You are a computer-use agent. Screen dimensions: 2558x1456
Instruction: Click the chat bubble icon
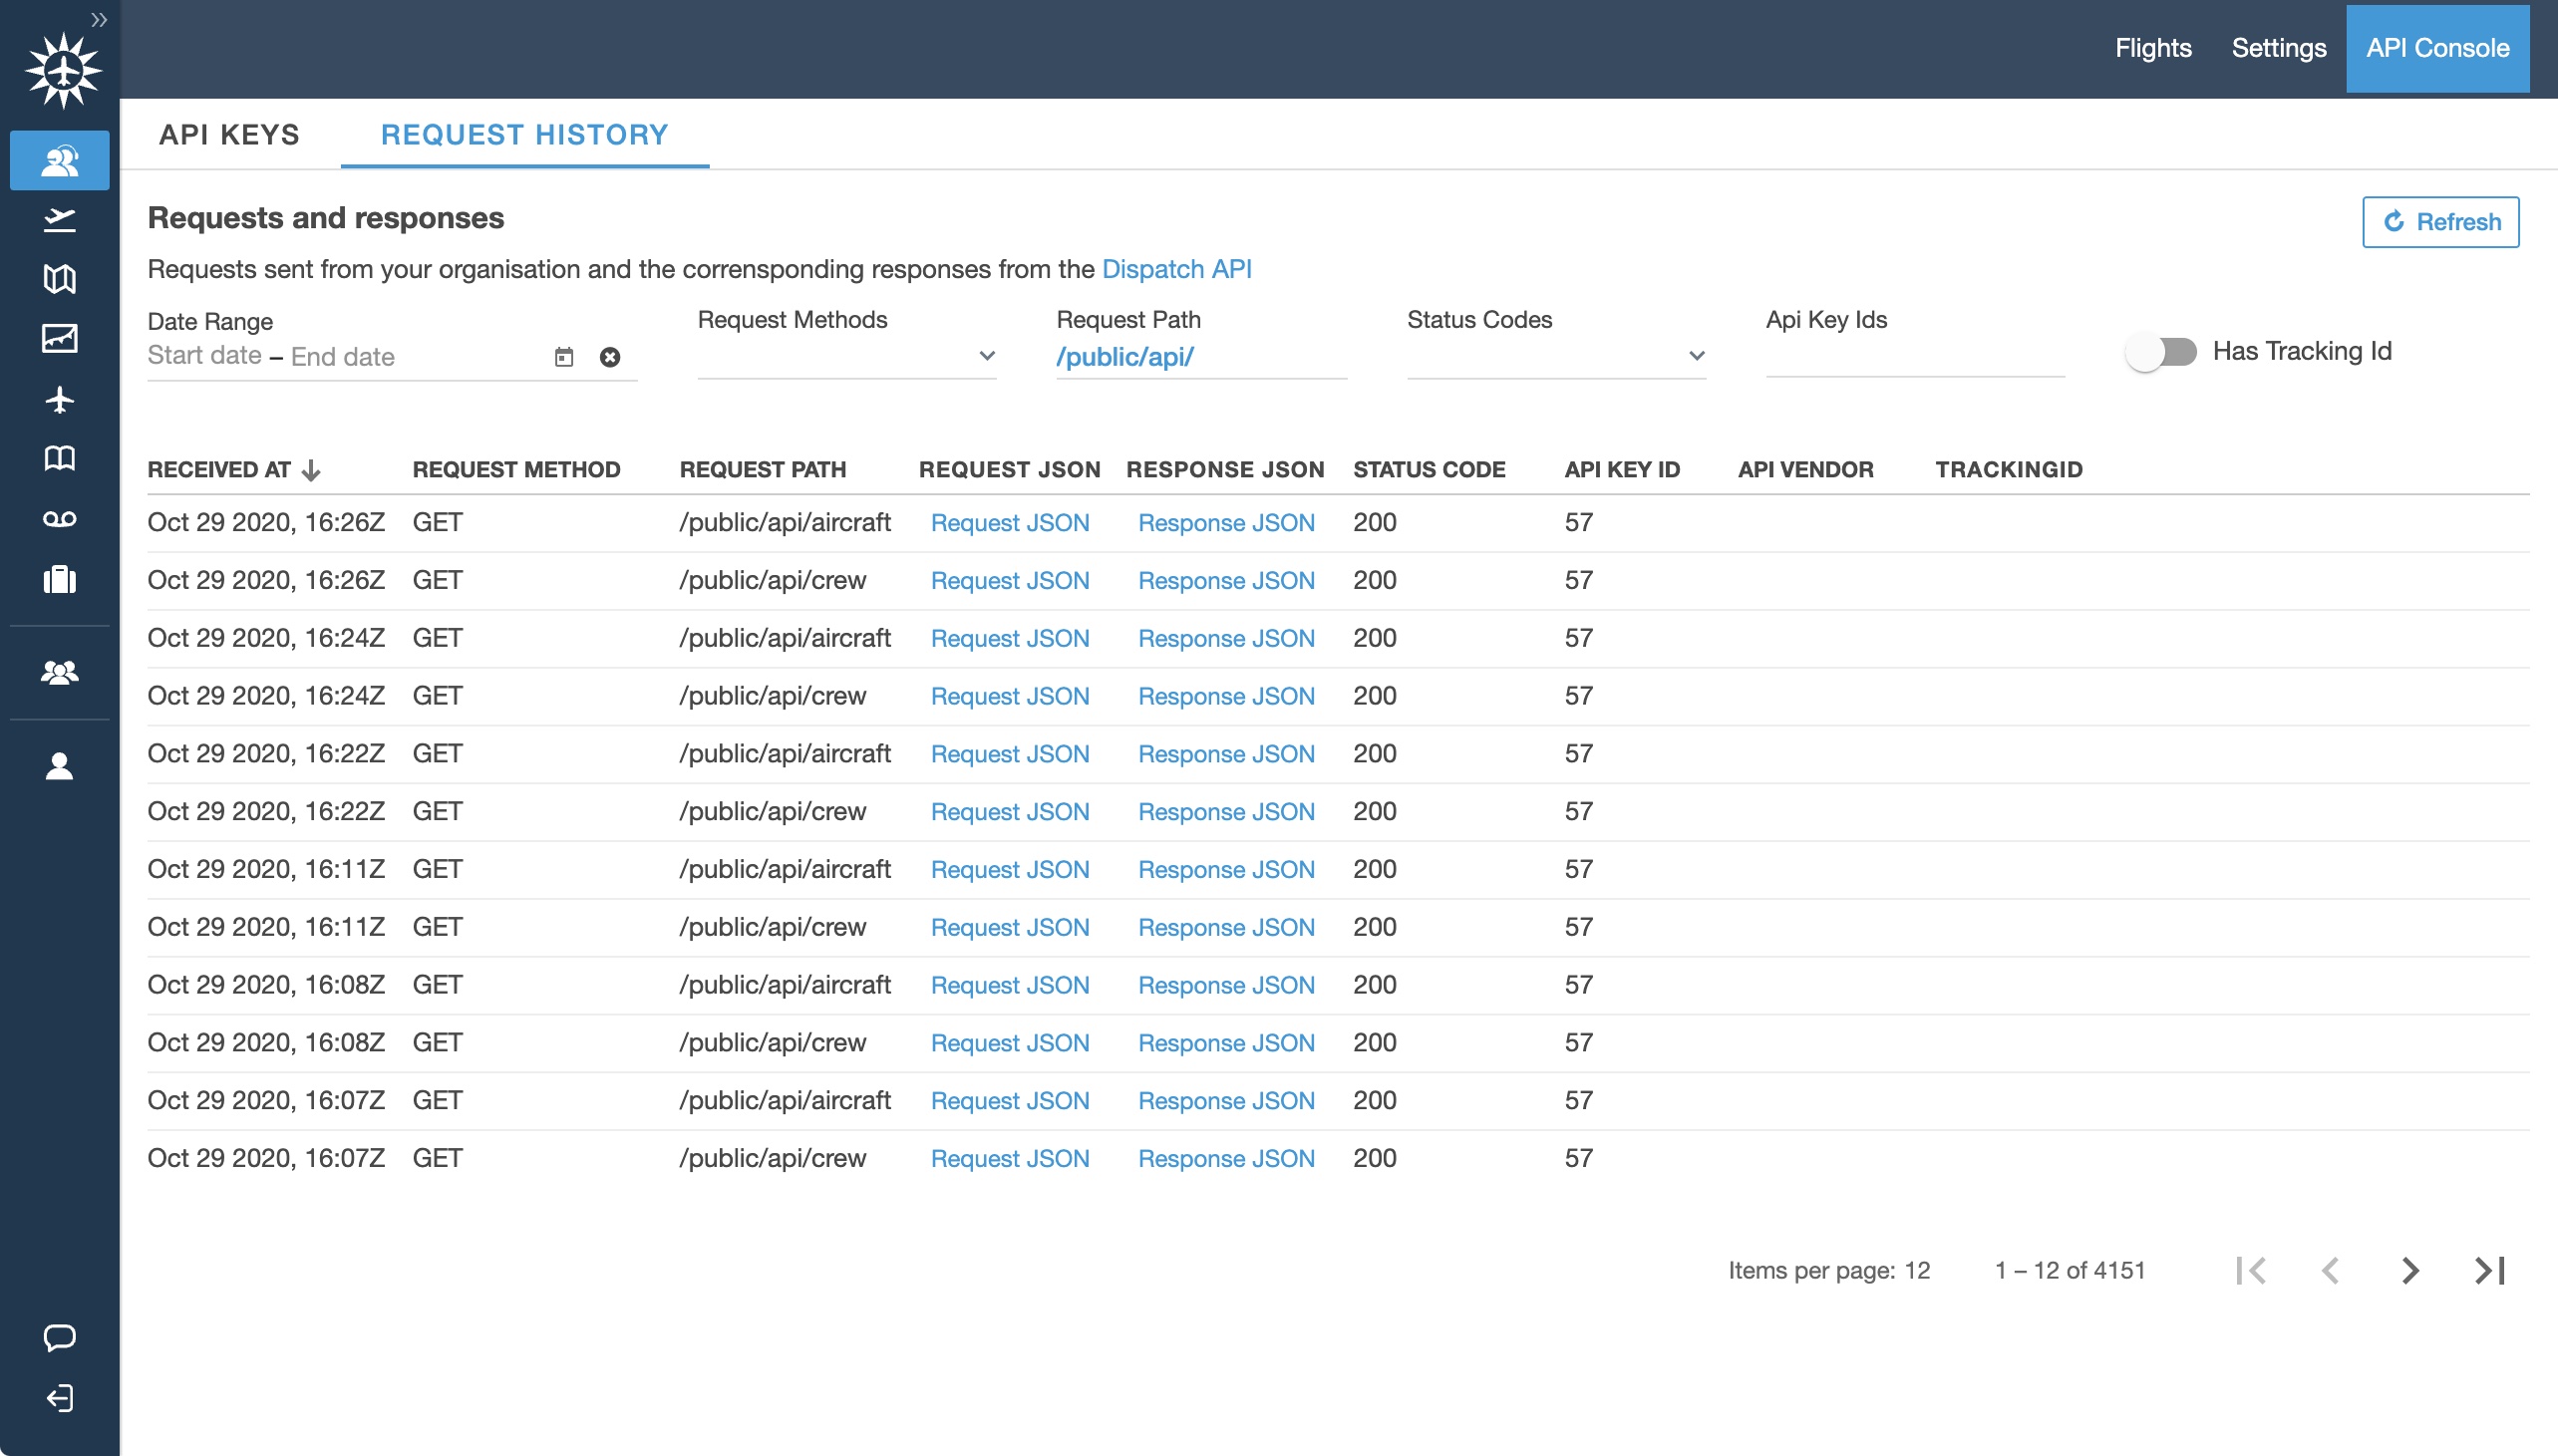pyautogui.click(x=59, y=1337)
